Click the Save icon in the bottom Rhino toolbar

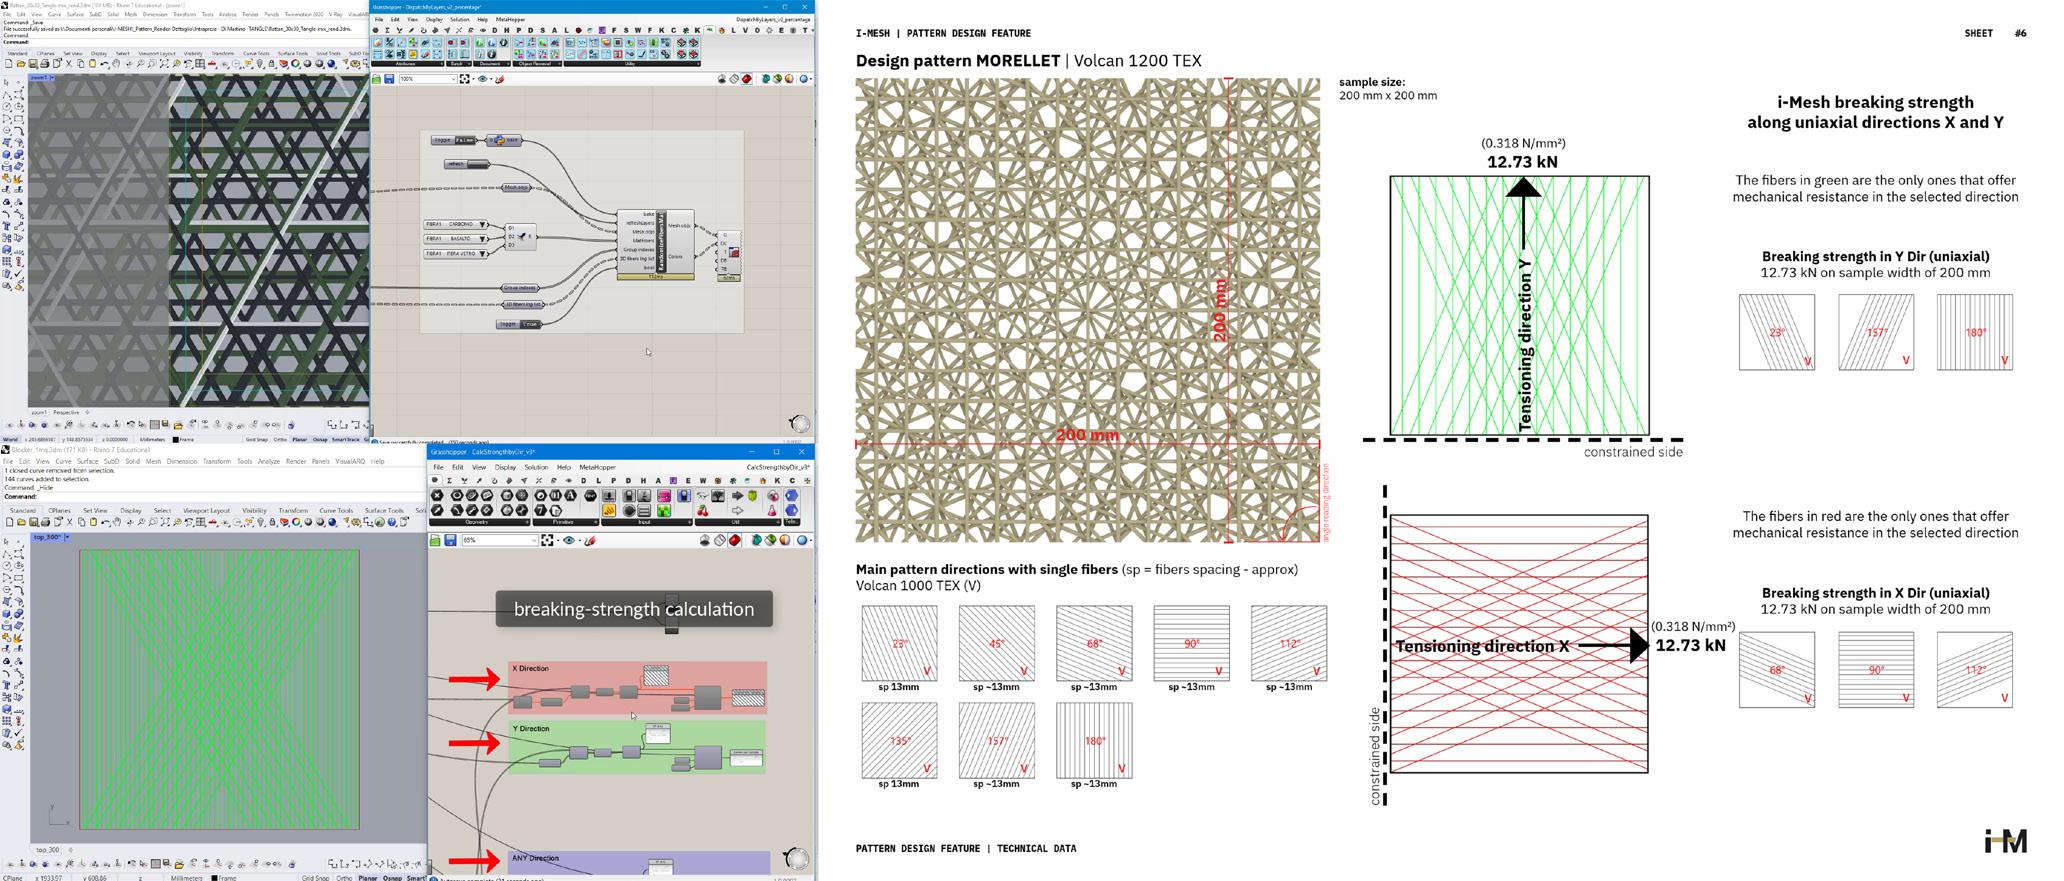click(x=34, y=522)
